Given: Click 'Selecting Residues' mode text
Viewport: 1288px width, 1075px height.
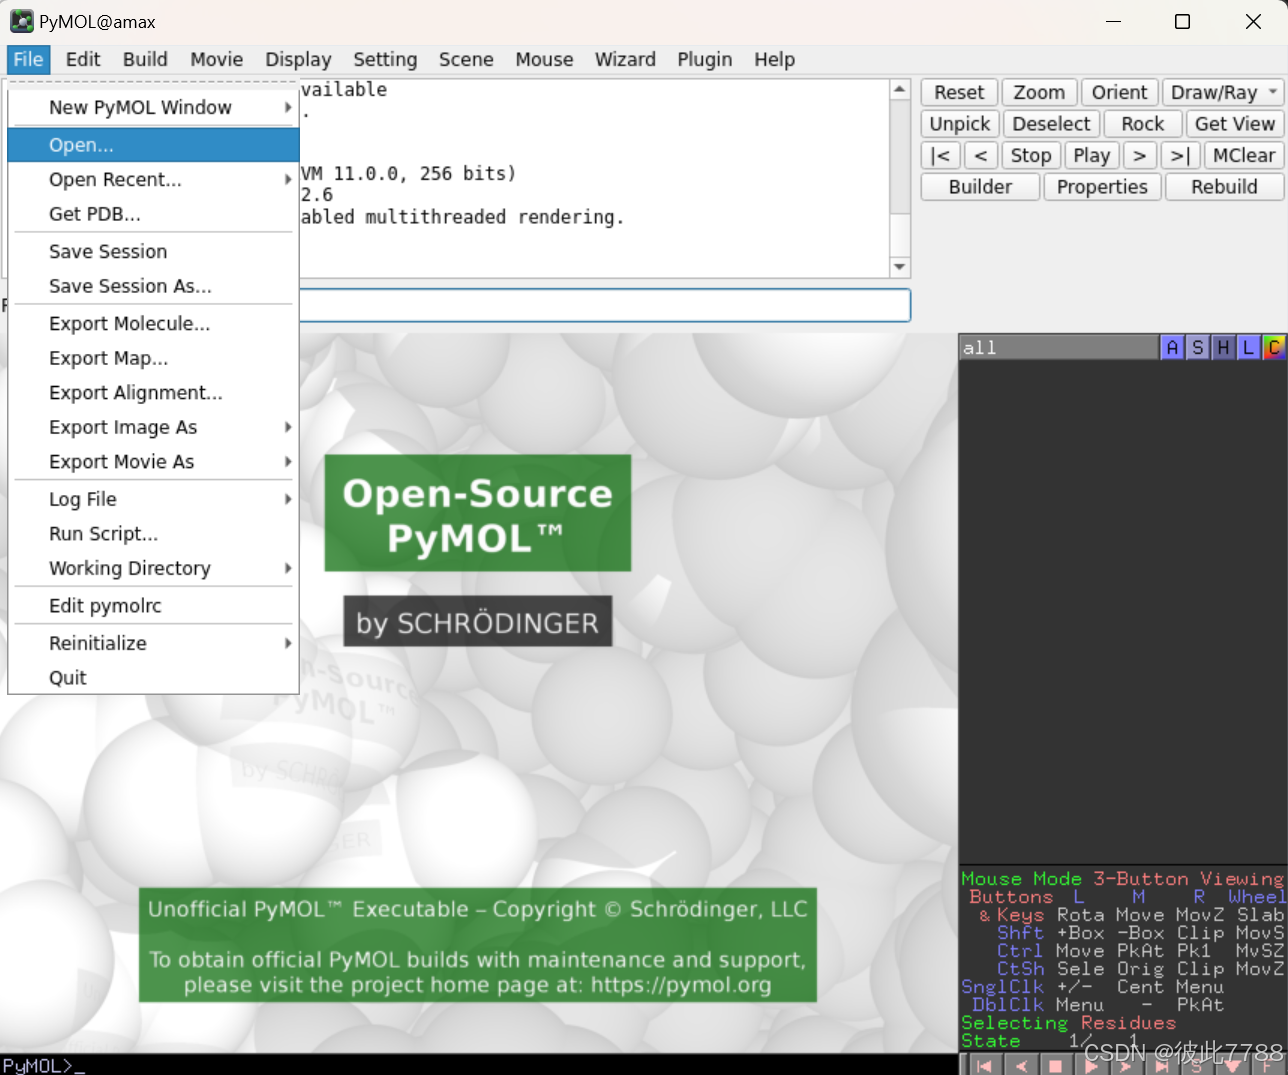Looking at the screenshot, I should click(1068, 1023).
